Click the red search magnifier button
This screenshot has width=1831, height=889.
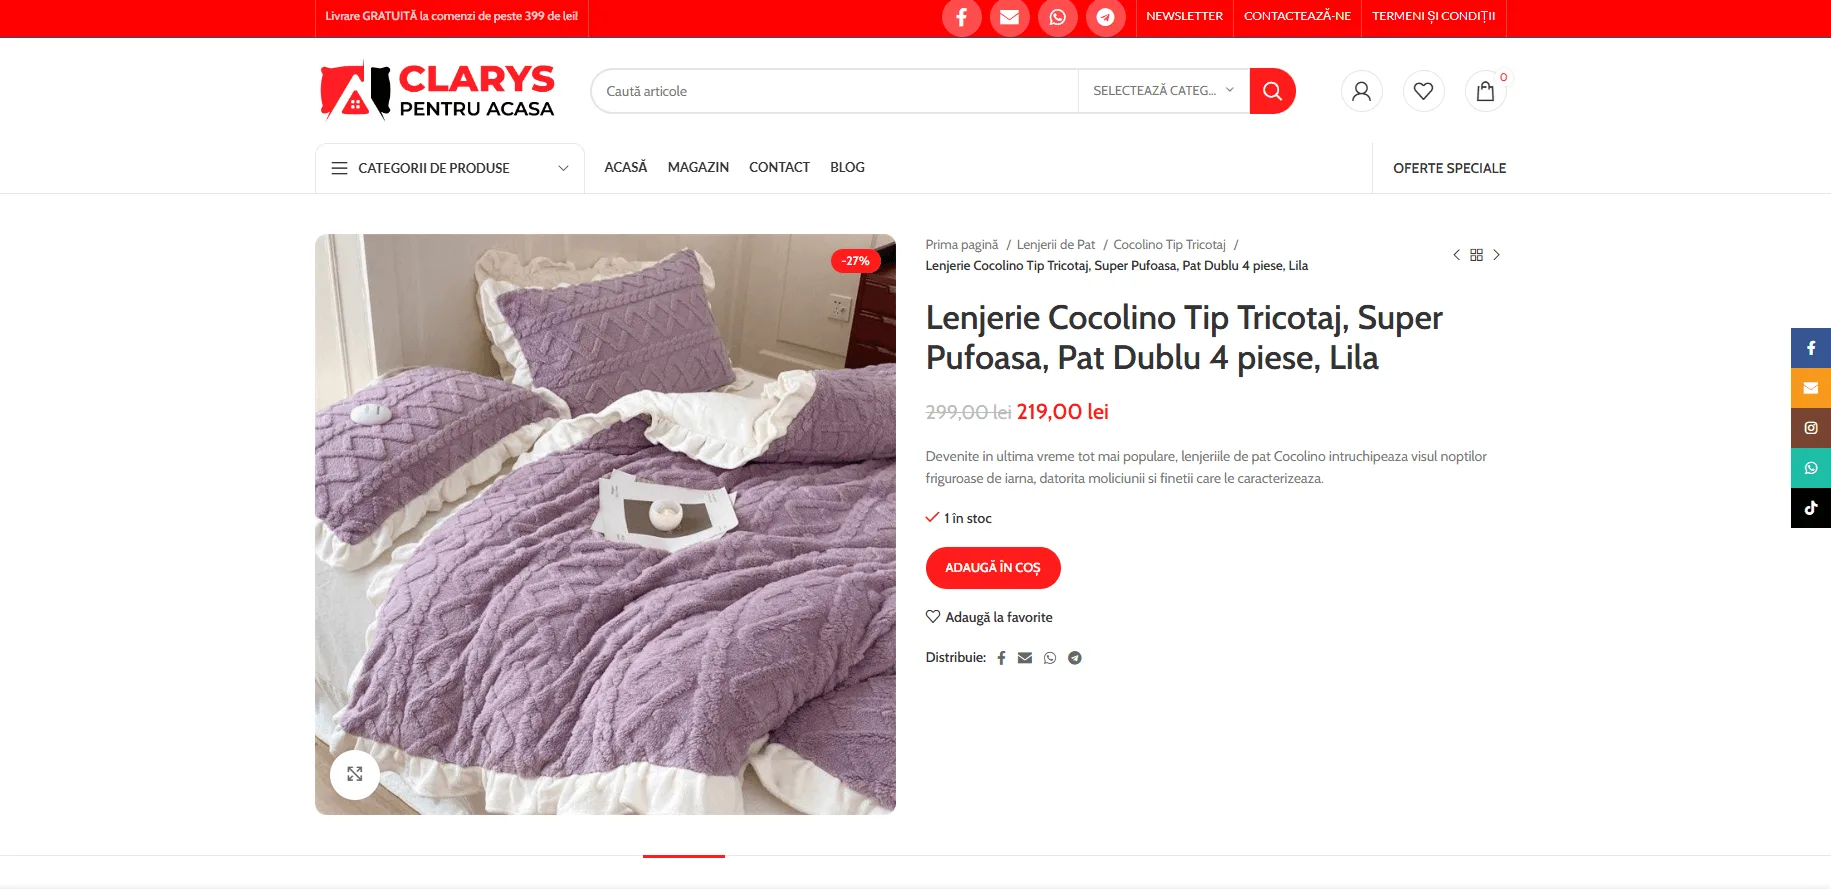tap(1272, 91)
